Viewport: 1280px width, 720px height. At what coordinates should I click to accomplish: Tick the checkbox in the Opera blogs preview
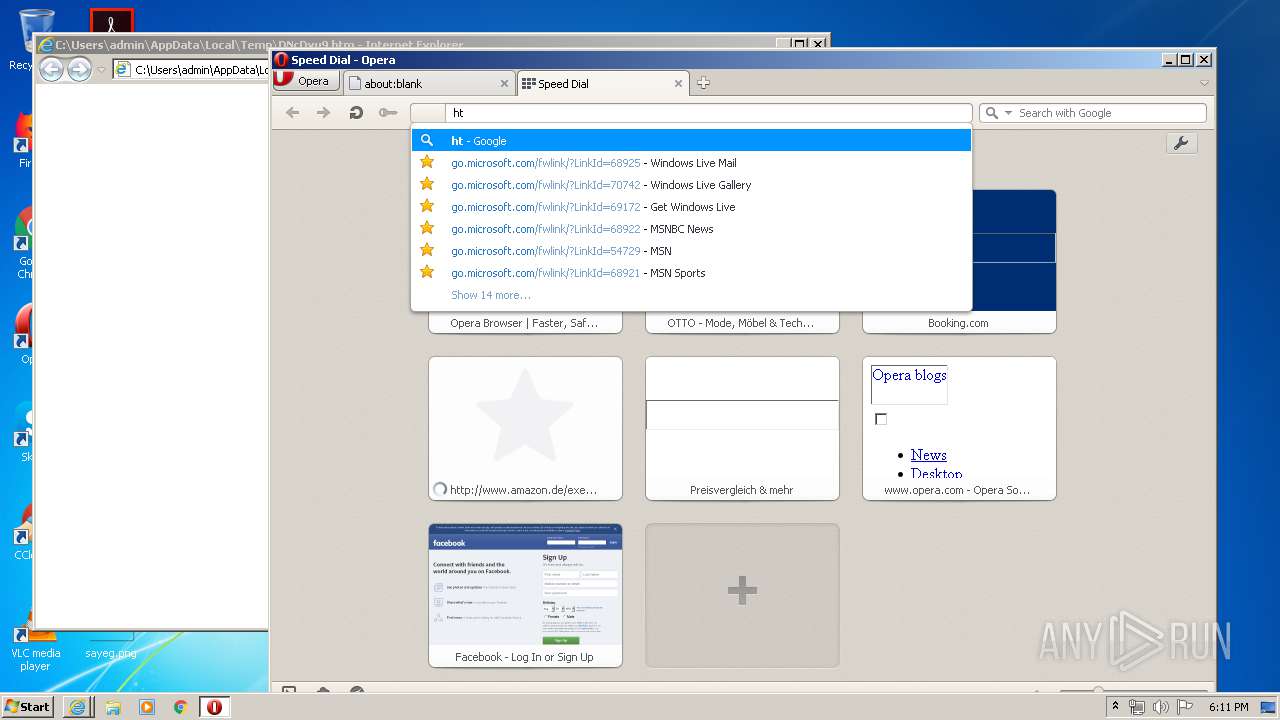click(x=881, y=419)
